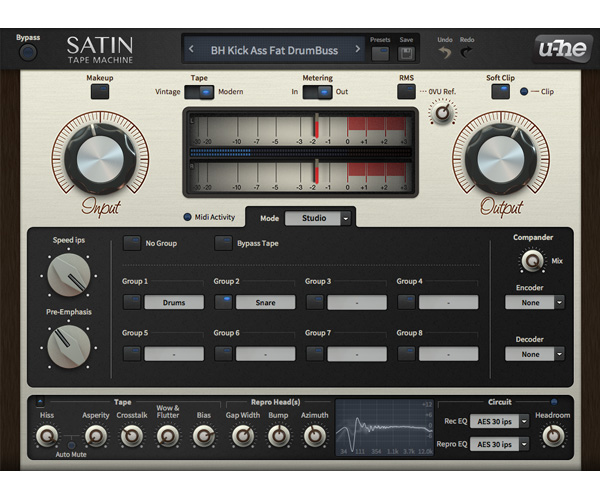Click the Asperity knob
Viewport: 600px width, 500px height.
tap(96, 436)
